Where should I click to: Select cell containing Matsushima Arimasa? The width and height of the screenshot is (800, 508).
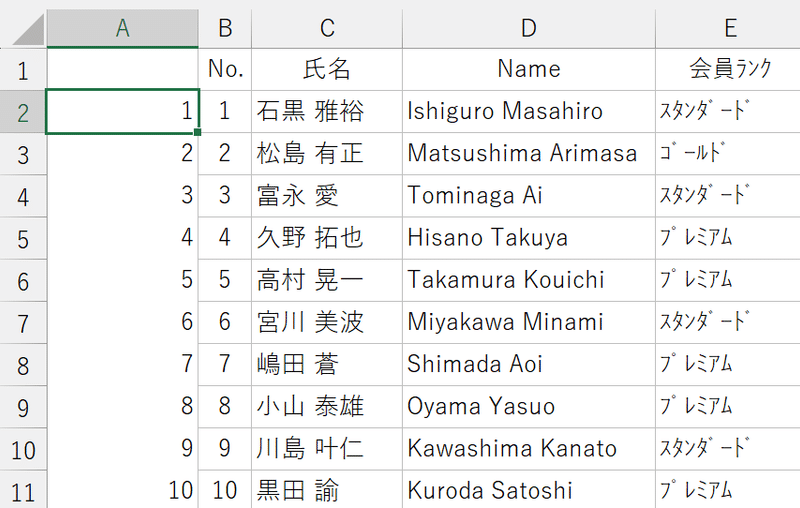coord(529,154)
